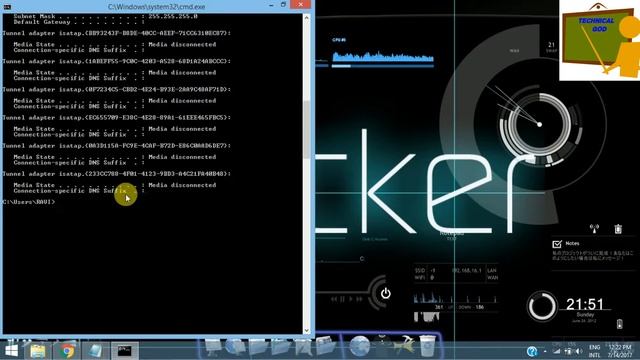Click the 'Tunnel adapter isatap.{BB93243F' line
Screen dimensions: 640x360
117,33
